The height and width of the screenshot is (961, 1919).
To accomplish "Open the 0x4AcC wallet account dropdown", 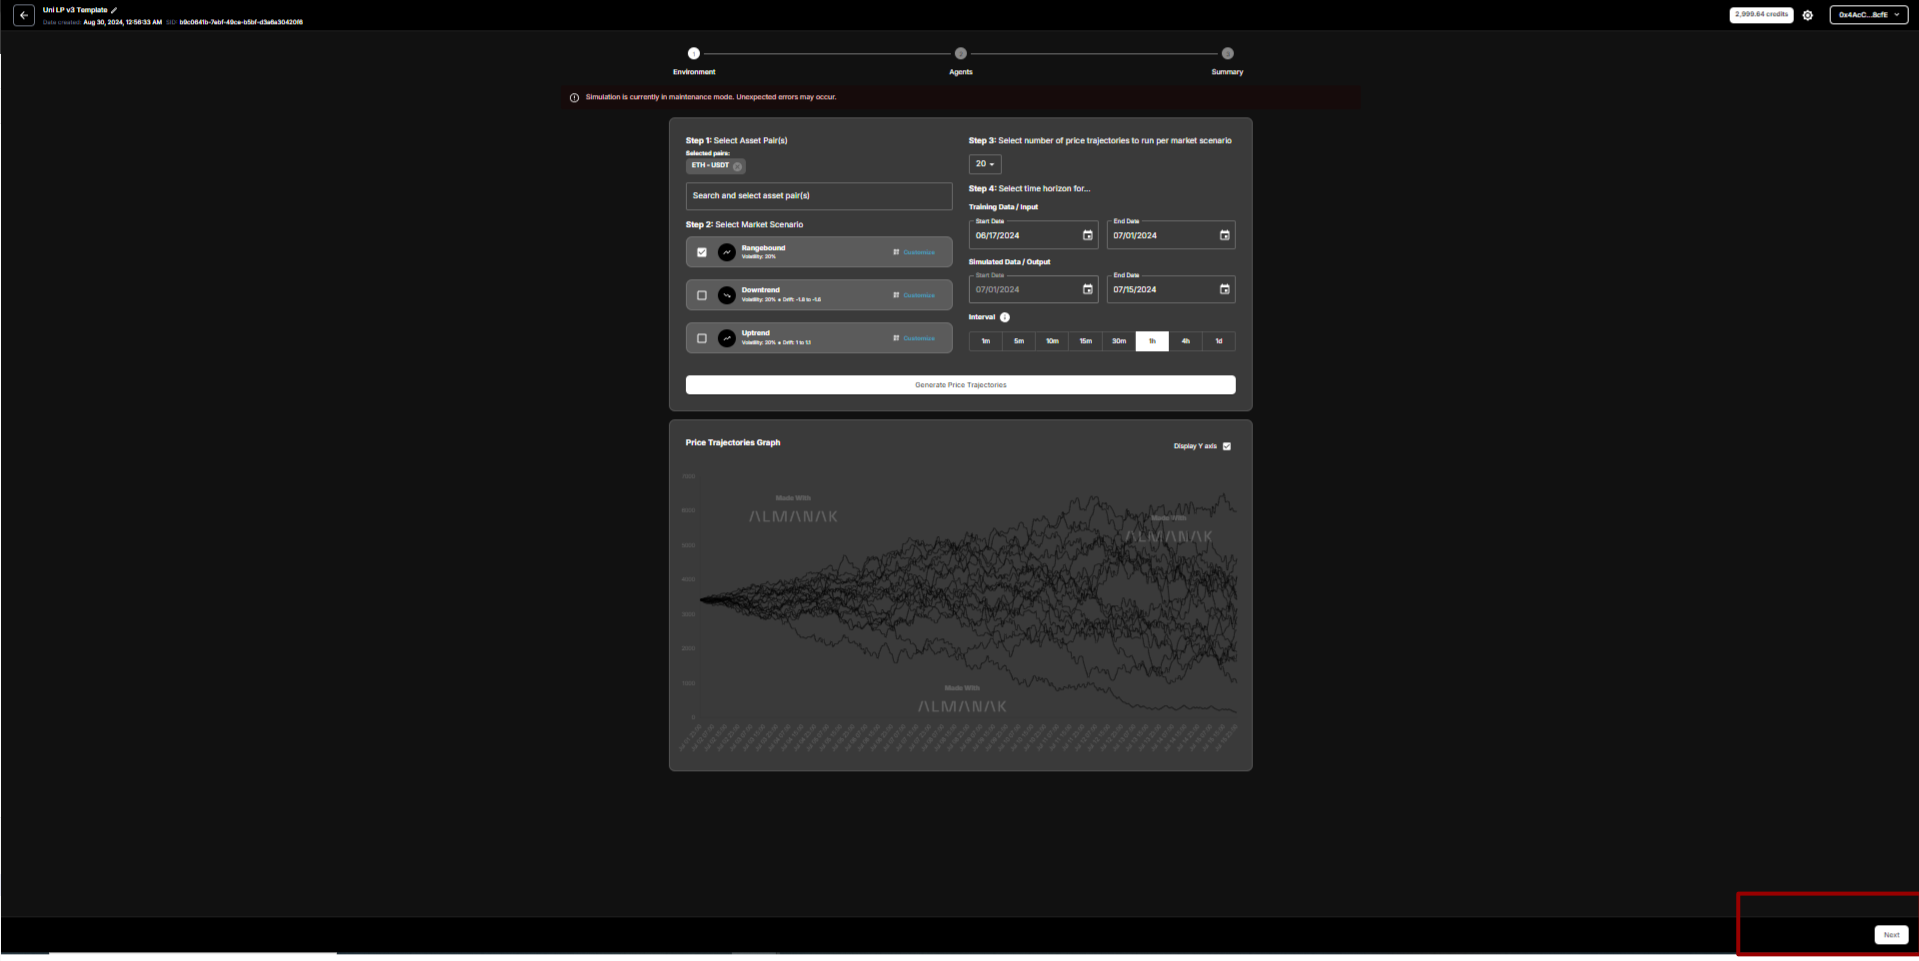I will click(x=1868, y=15).
